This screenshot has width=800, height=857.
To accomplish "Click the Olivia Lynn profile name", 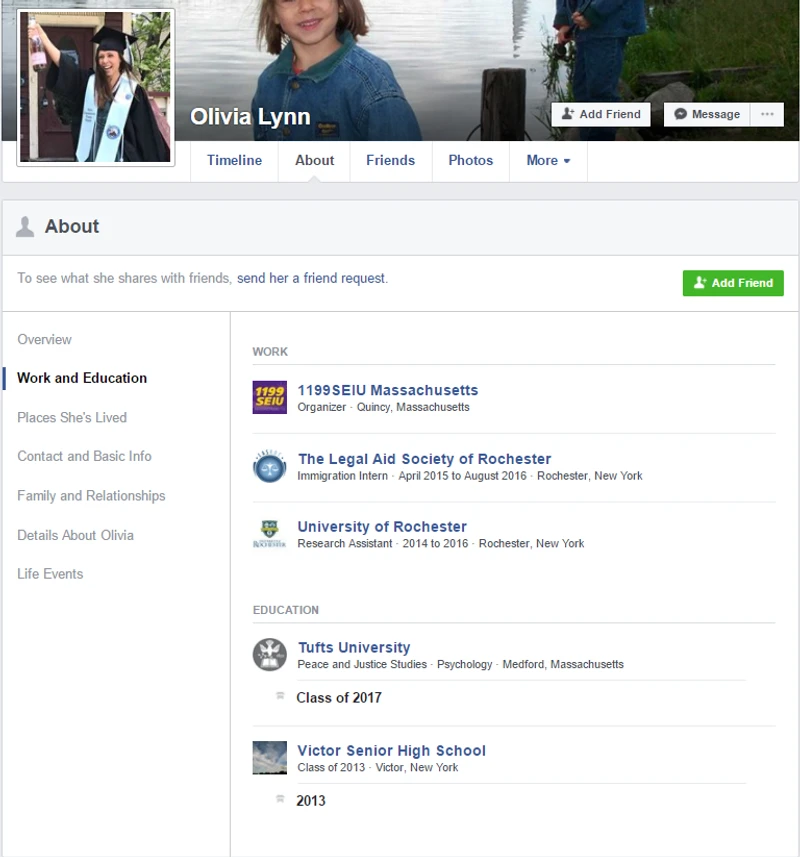I will coord(250,117).
